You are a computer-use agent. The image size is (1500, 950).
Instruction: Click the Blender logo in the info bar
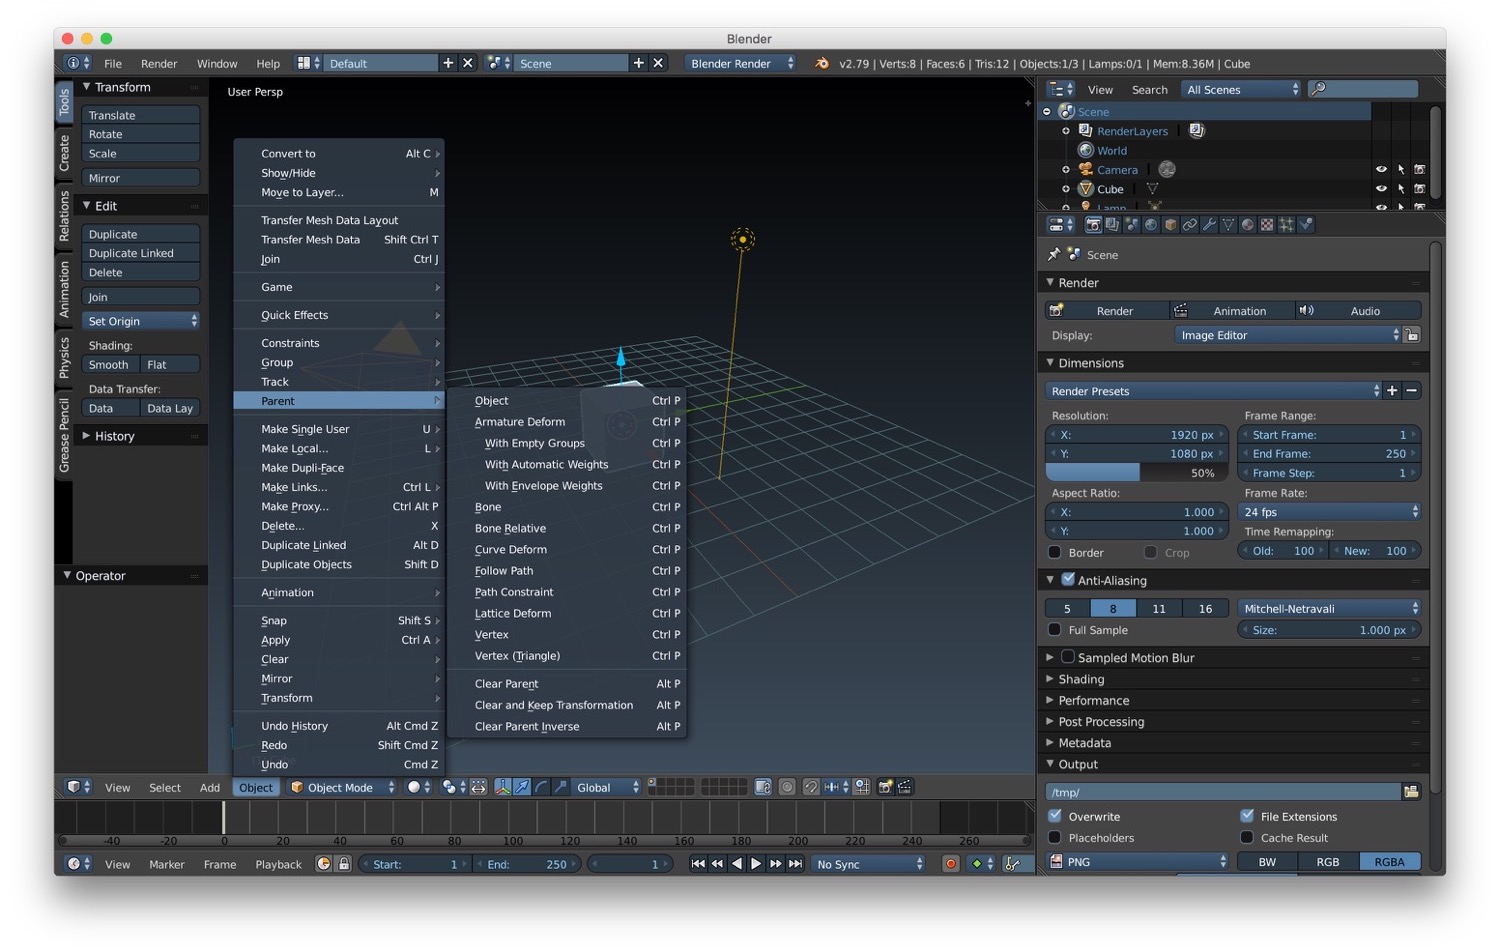822,63
